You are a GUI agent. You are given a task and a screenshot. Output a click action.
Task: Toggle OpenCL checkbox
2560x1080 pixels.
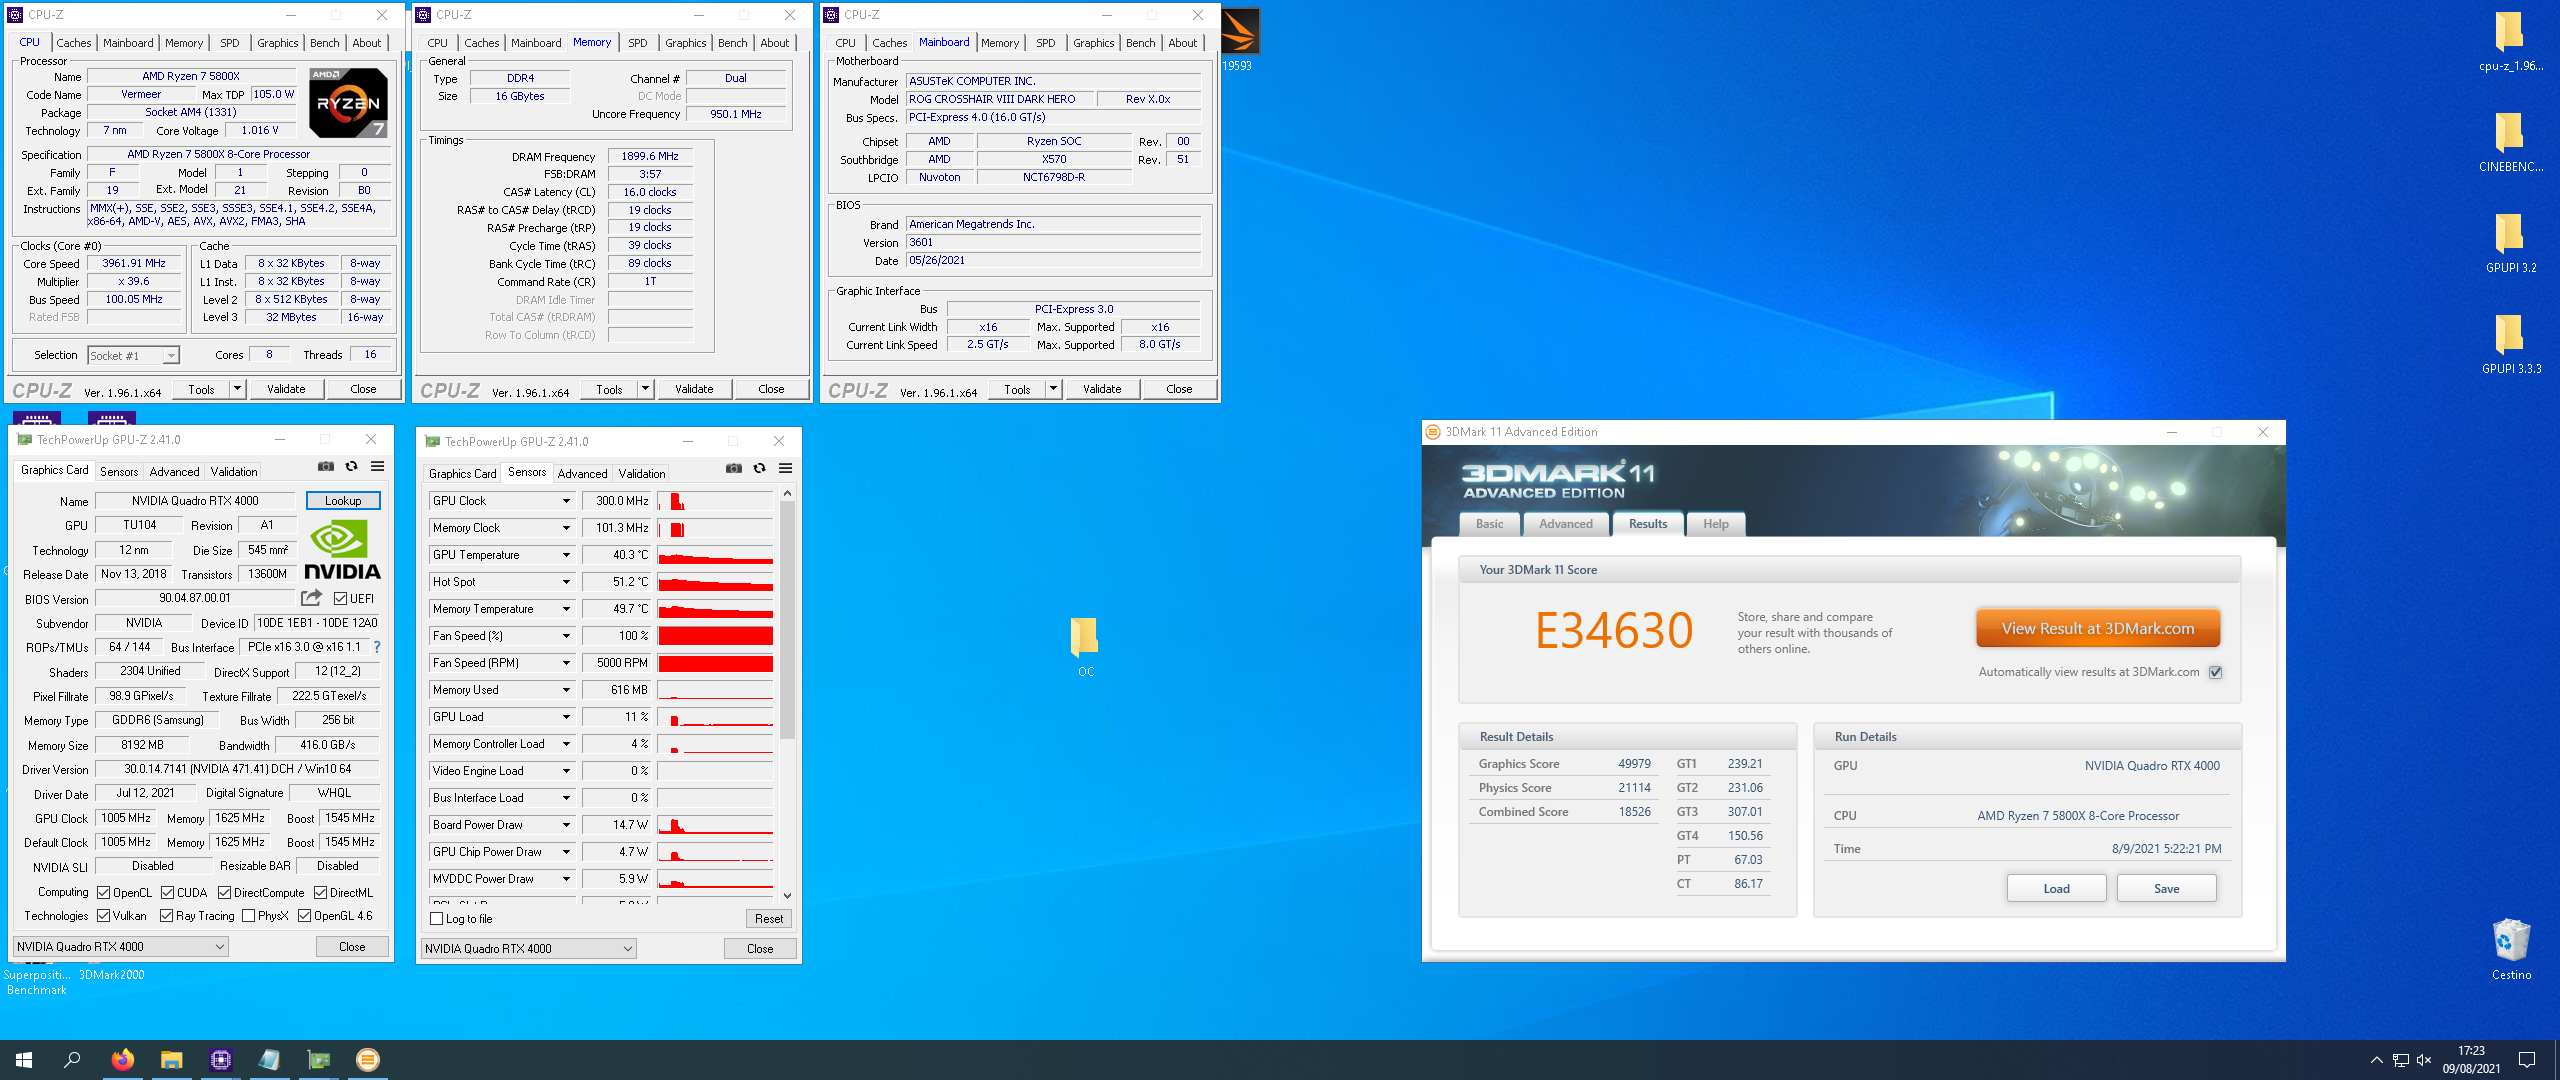click(103, 892)
